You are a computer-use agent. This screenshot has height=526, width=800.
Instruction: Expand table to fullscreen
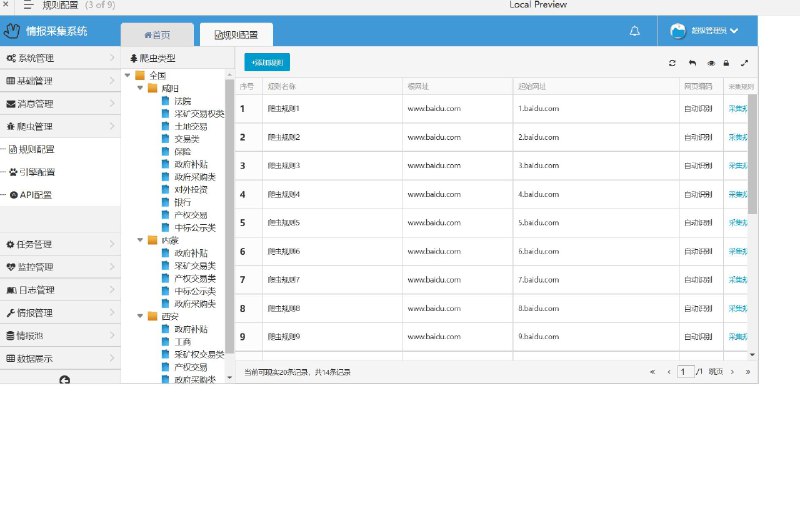coord(744,63)
